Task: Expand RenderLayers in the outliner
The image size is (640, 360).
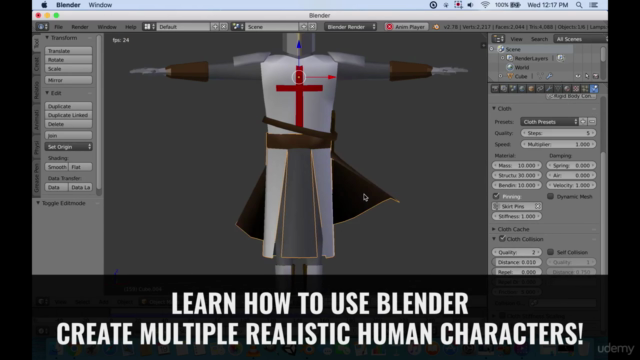Action: click(503, 58)
